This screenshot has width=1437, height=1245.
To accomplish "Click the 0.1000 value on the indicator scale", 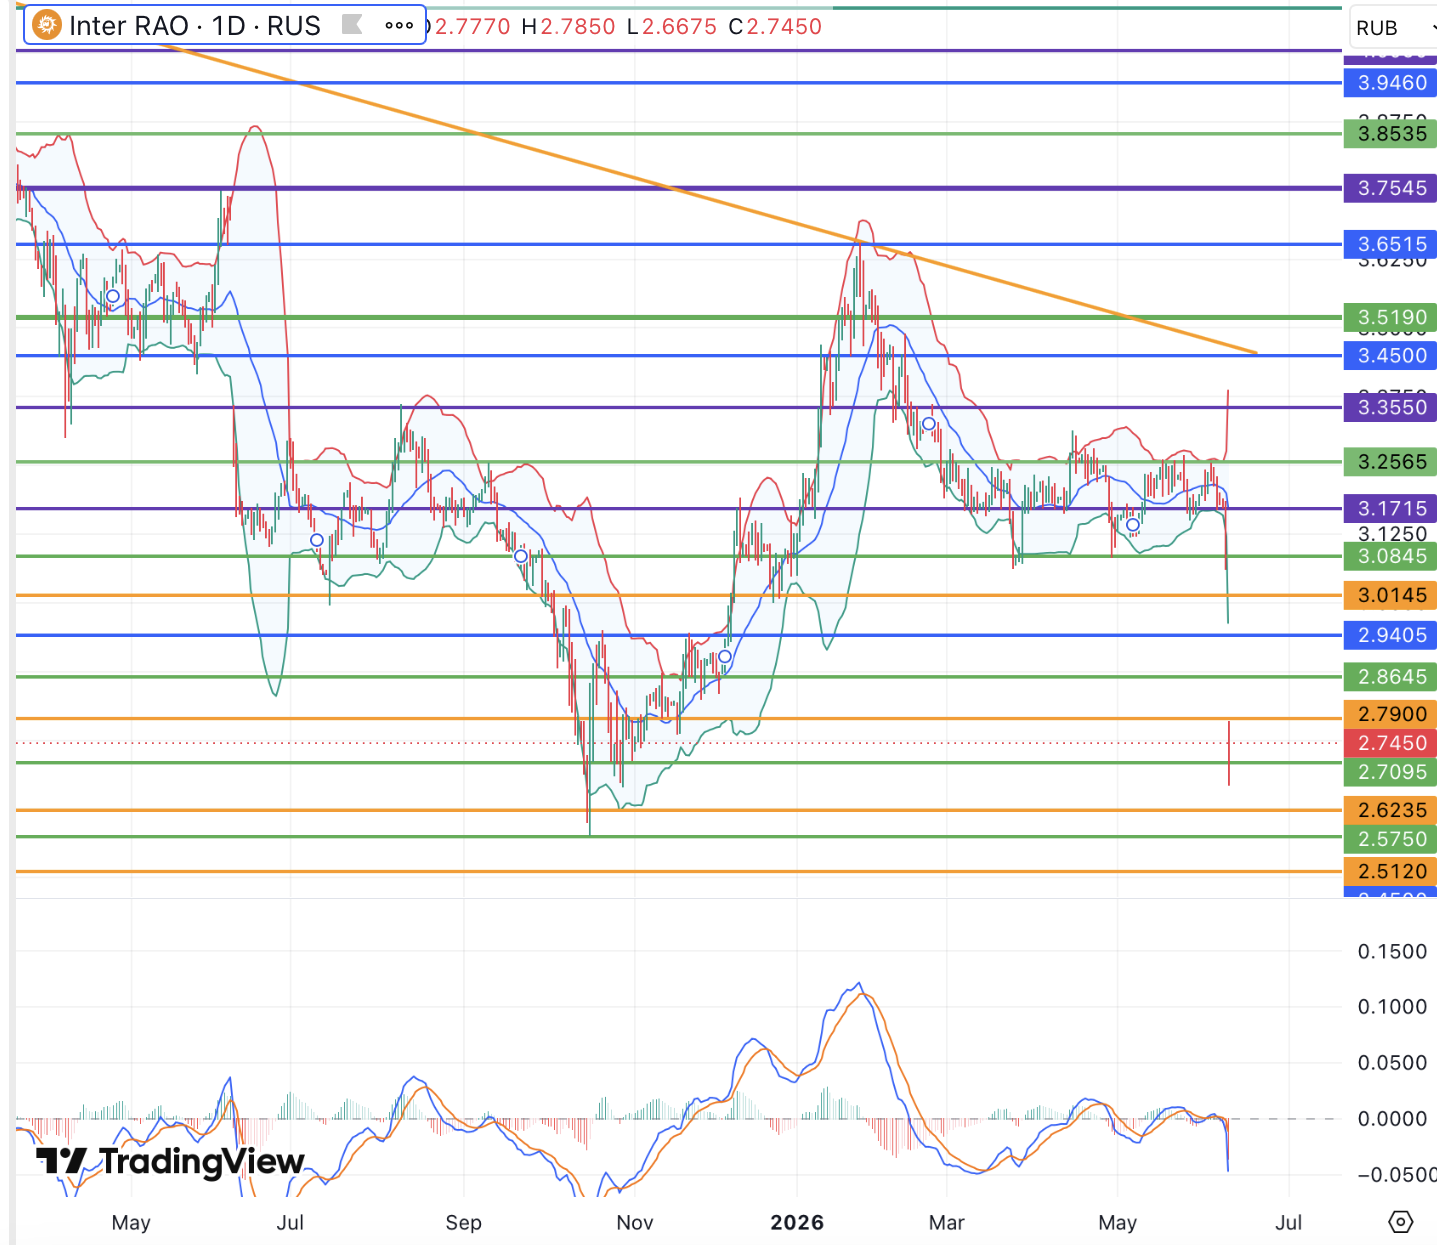I will (x=1392, y=1007).
